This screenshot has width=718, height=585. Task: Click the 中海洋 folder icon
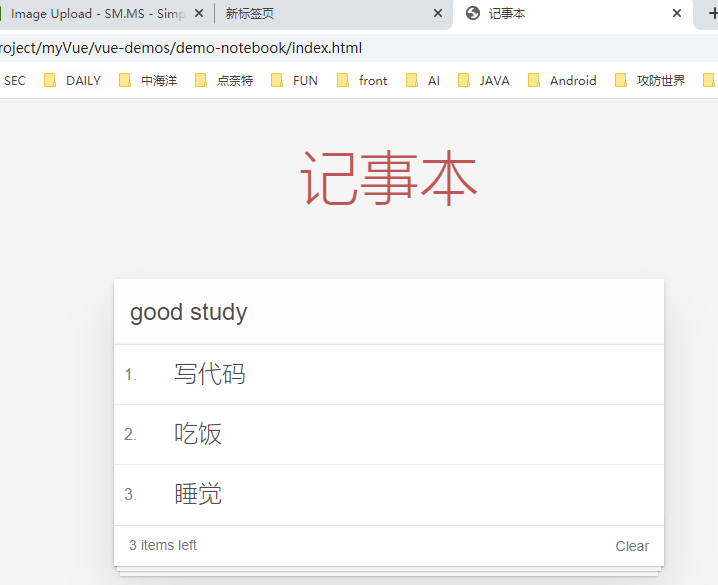coord(125,81)
